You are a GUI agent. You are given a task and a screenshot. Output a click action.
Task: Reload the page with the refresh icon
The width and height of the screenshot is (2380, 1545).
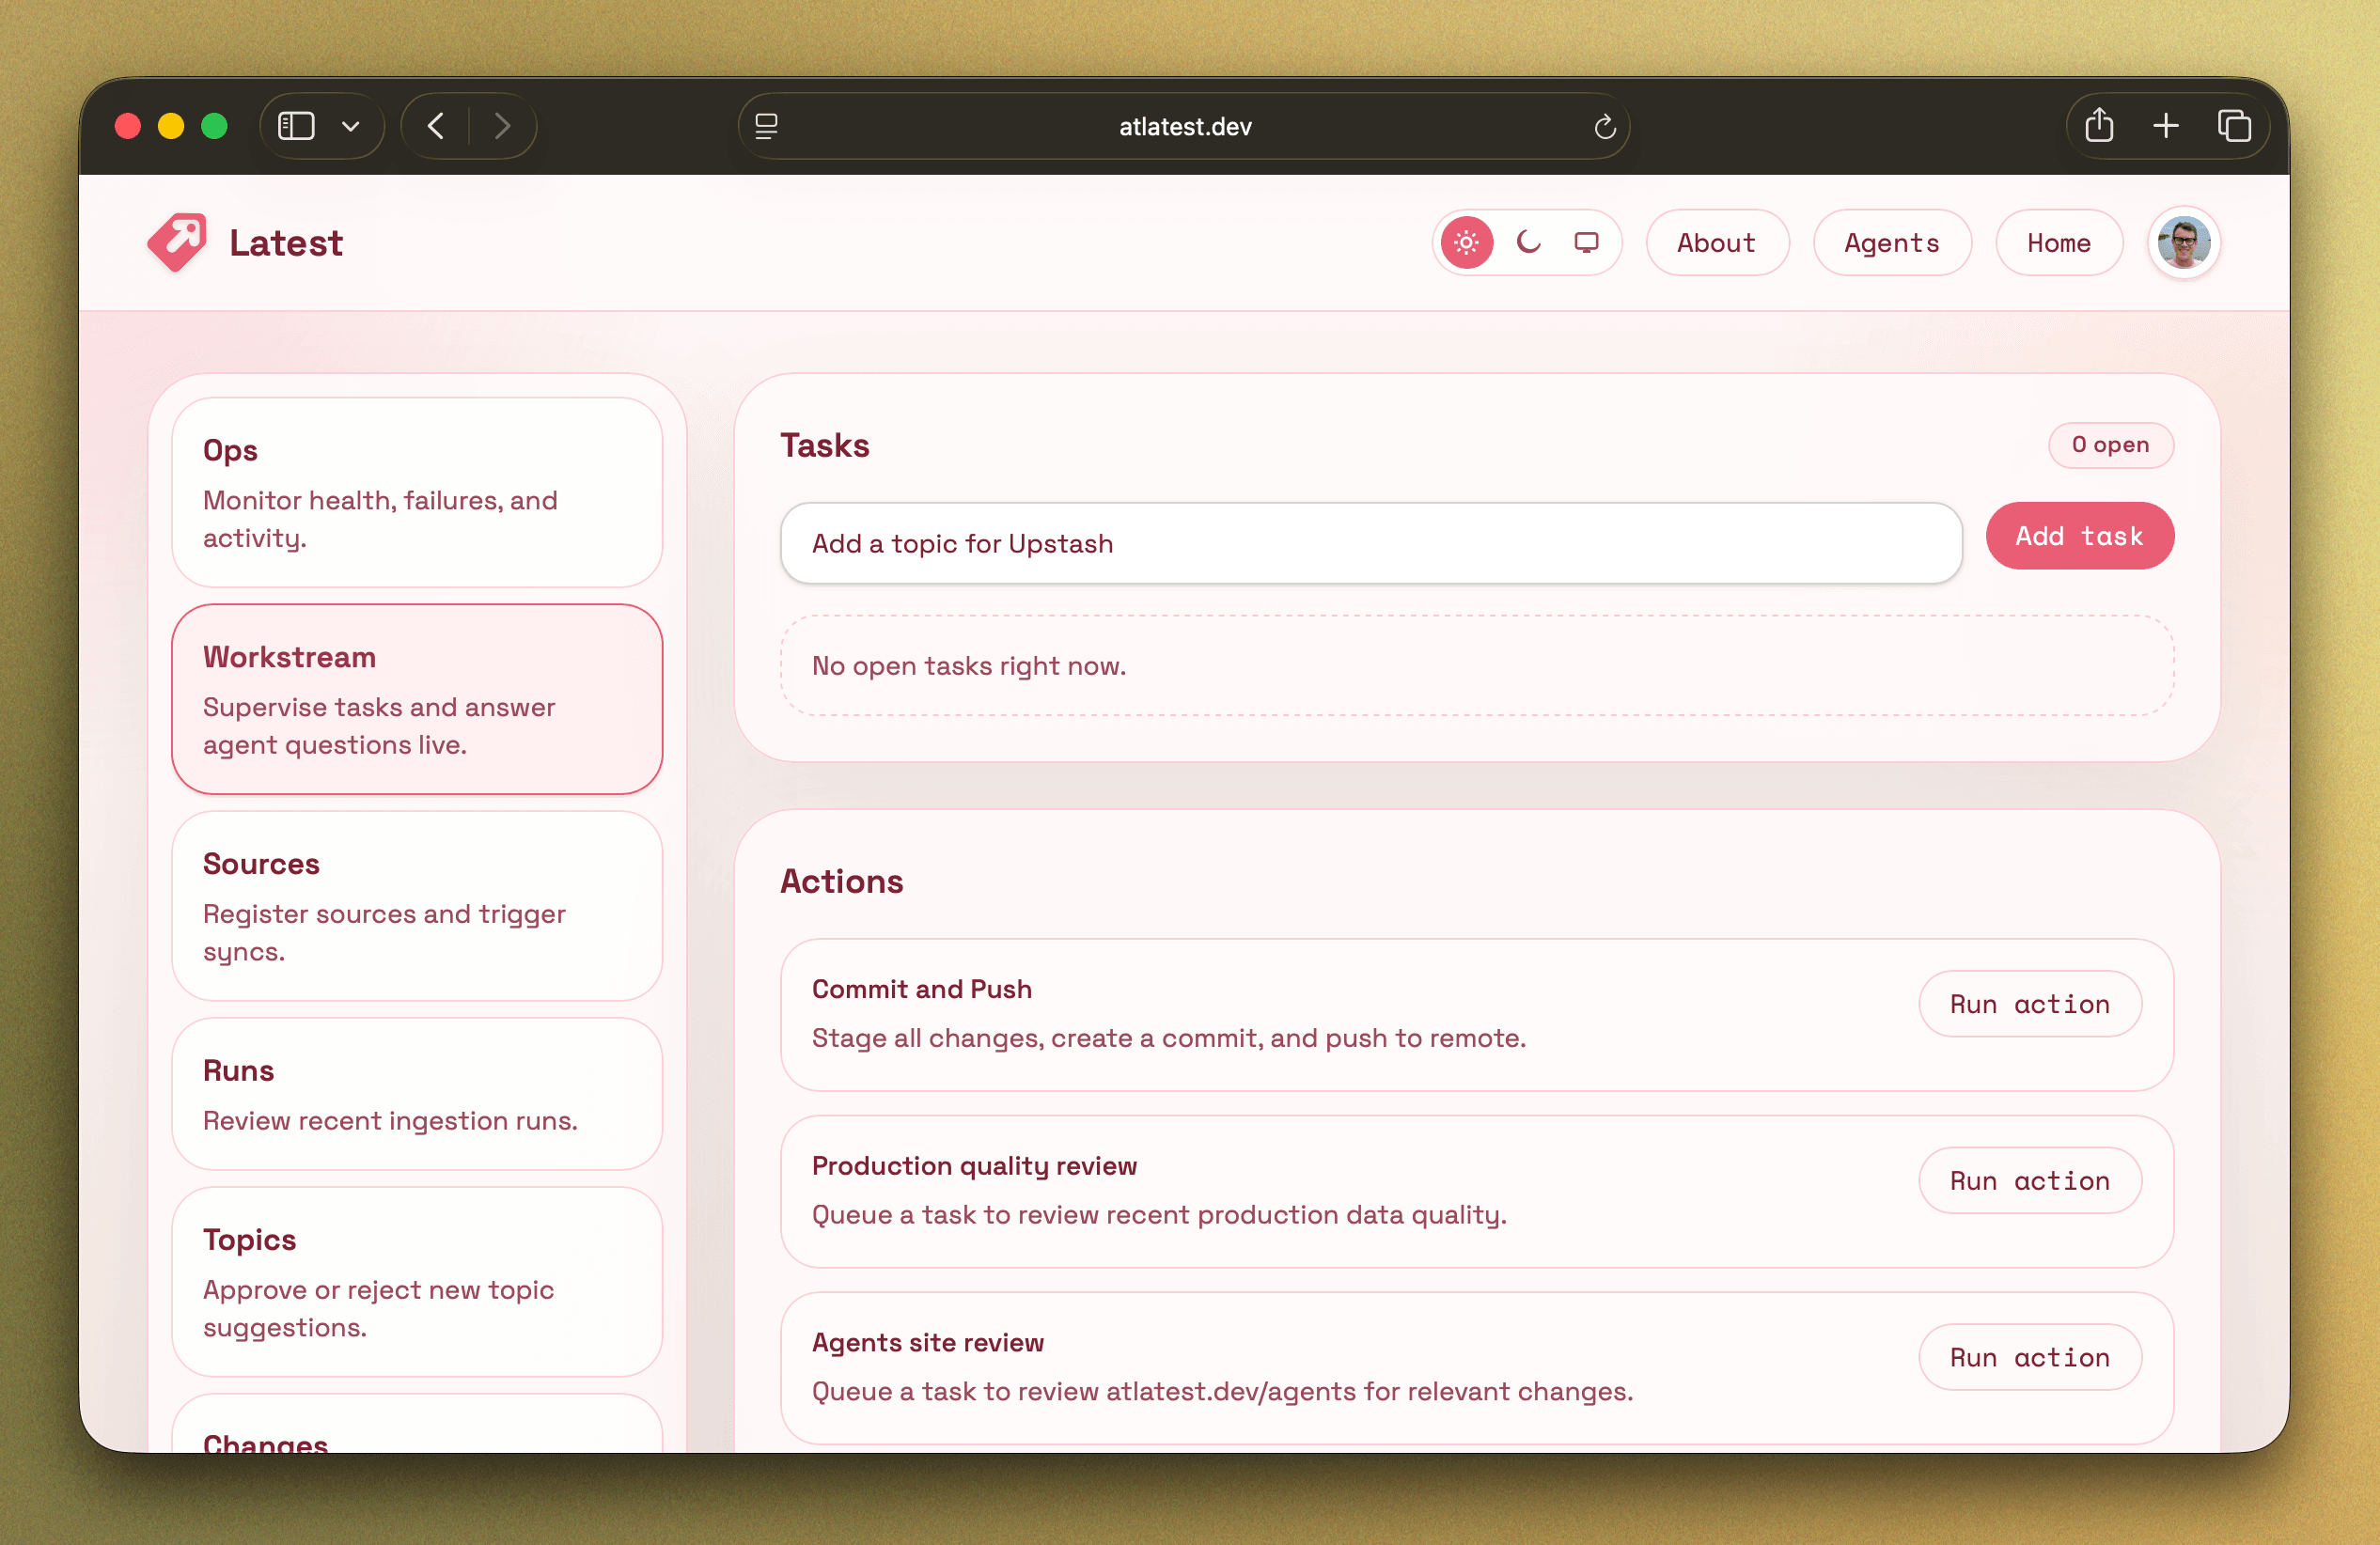tap(1605, 126)
